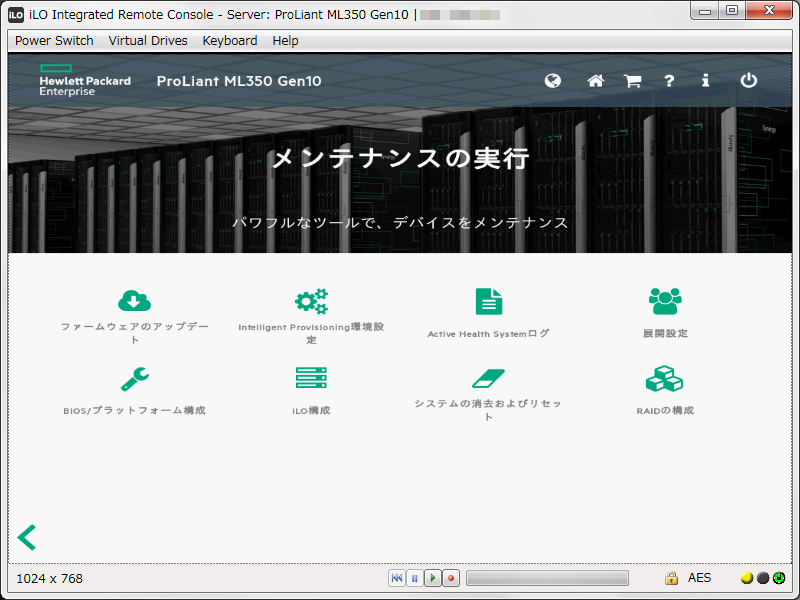
Task: Click the システムの消去およびリセット label
Action: click(488, 410)
